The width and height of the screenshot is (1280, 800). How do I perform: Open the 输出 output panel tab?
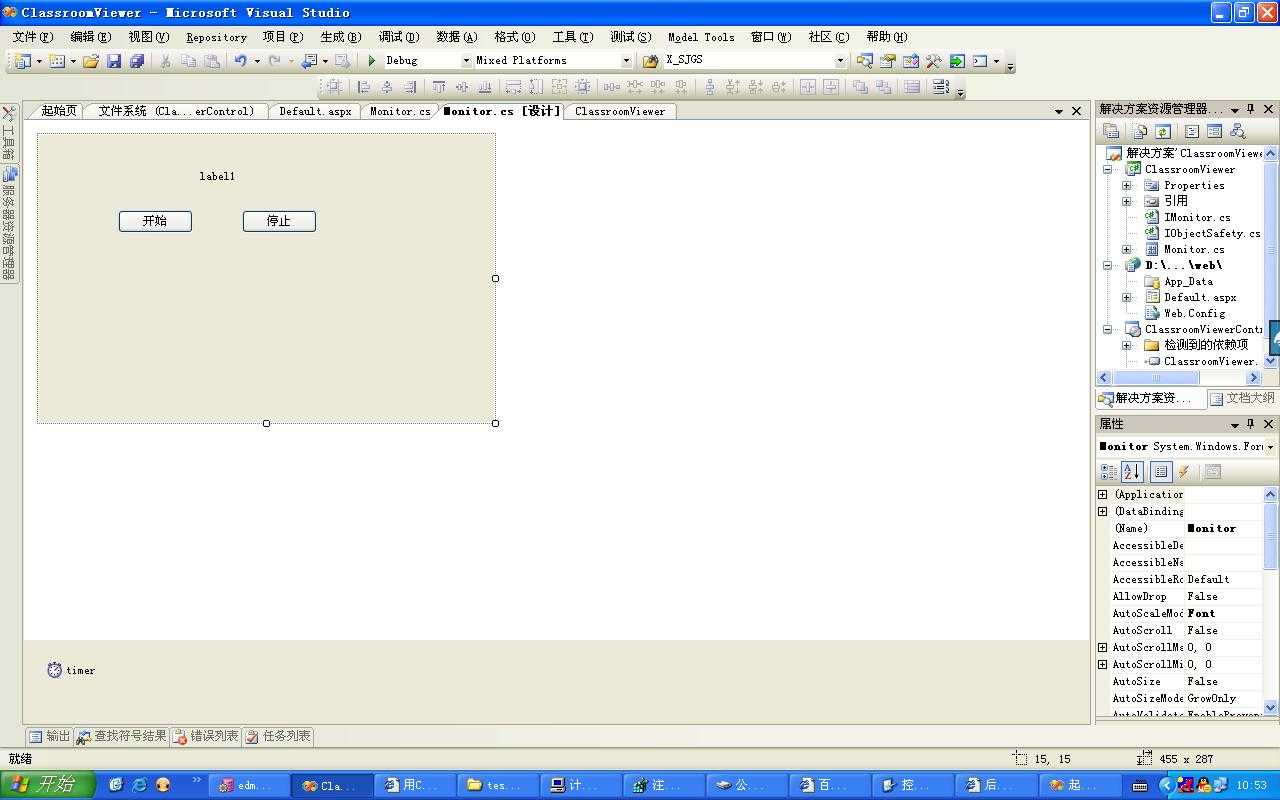[x=49, y=736]
